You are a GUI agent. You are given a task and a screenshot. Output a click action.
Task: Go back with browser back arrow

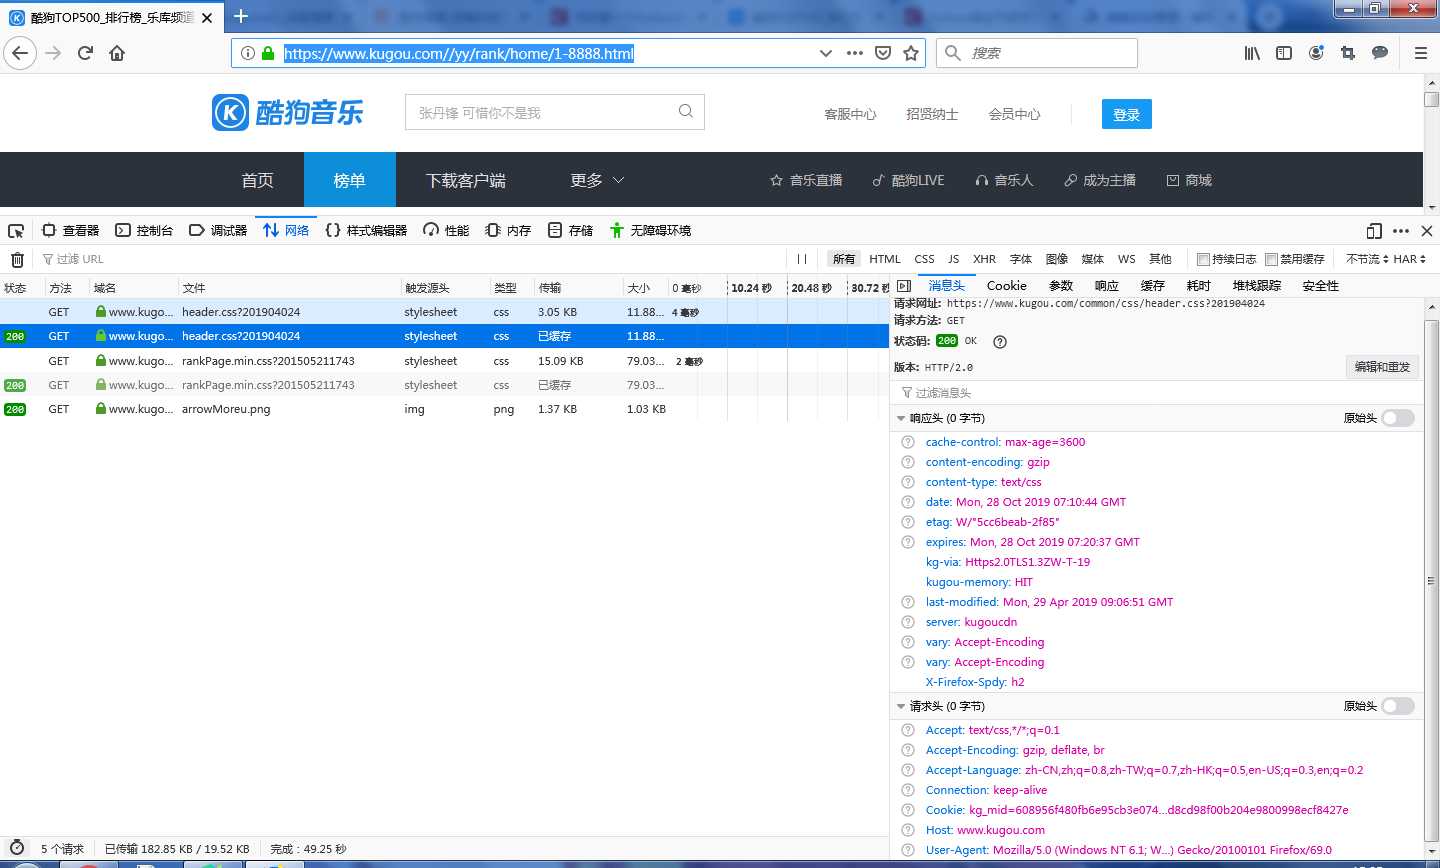coord(20,53)
